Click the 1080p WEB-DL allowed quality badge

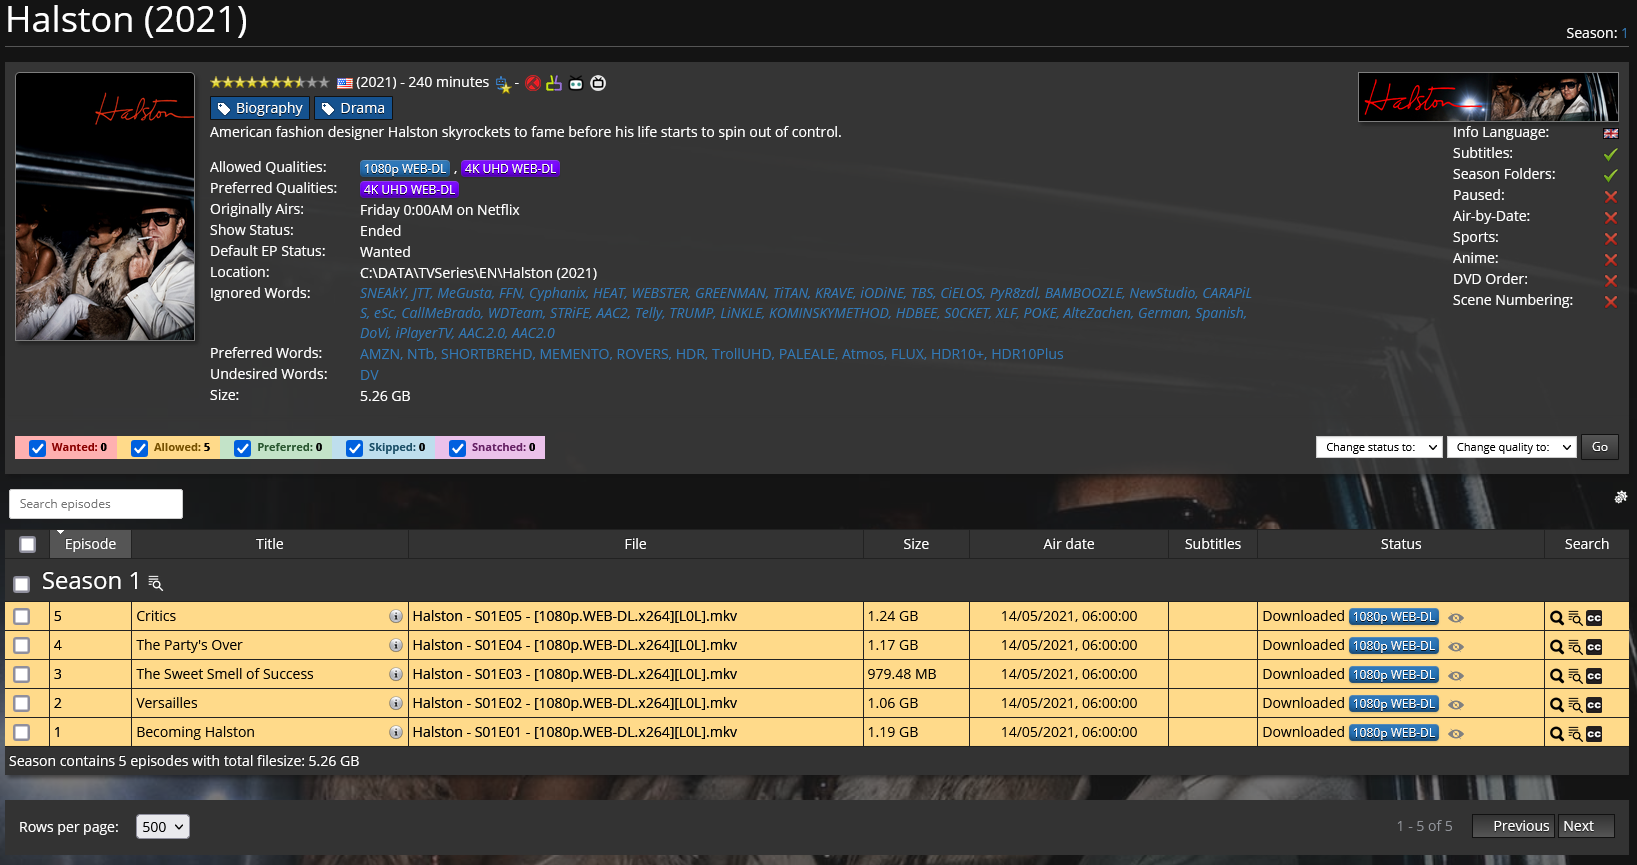405,169
